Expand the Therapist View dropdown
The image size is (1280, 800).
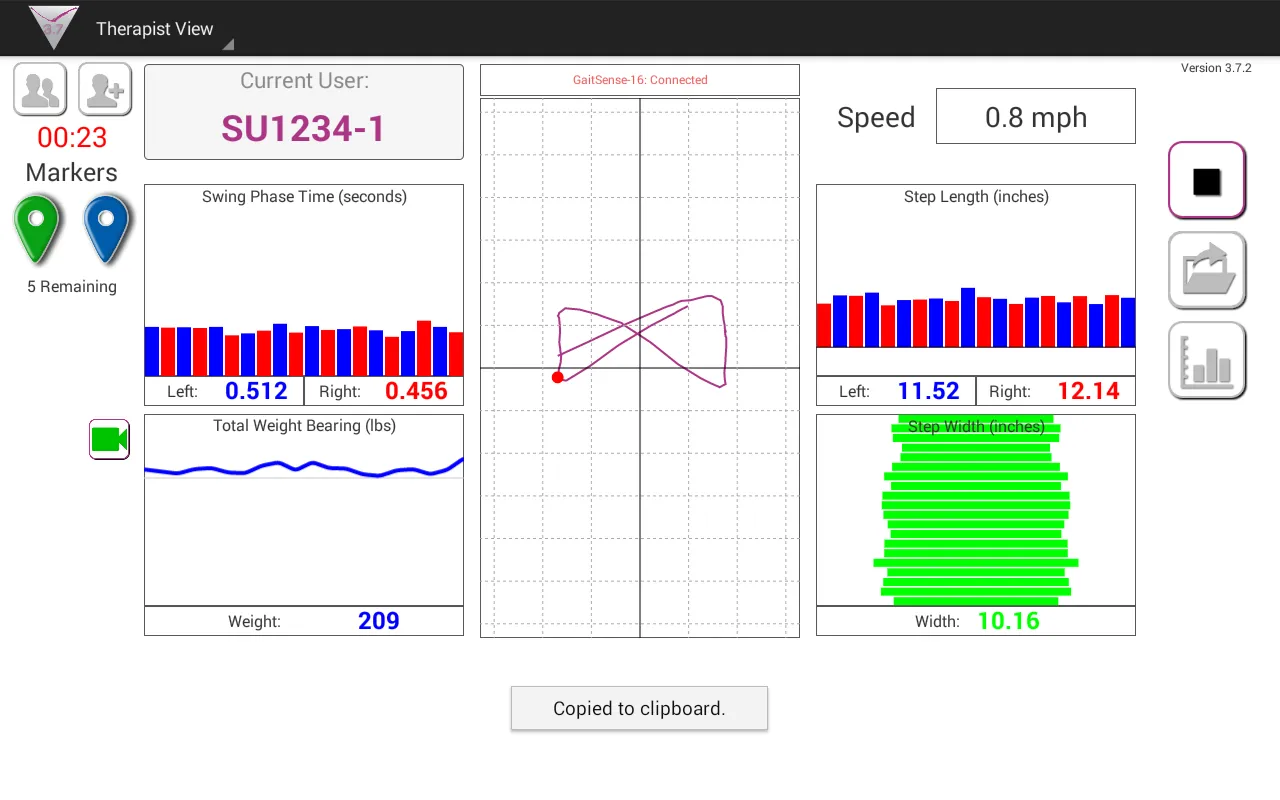coord(164,29)
